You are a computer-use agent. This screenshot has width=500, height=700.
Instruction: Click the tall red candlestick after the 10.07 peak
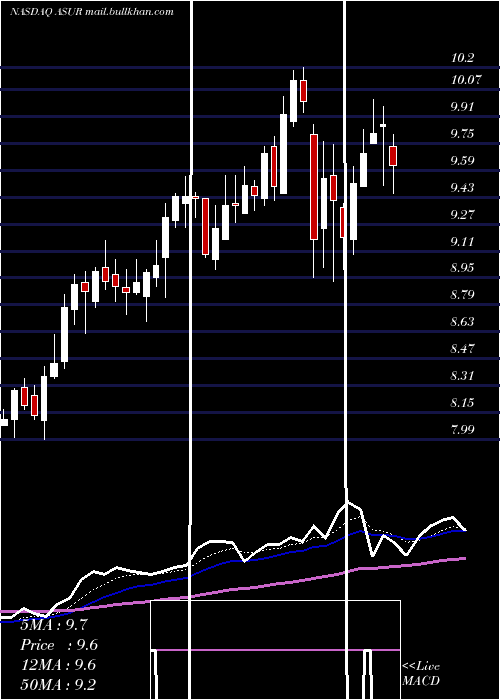(x=314, y=187)
